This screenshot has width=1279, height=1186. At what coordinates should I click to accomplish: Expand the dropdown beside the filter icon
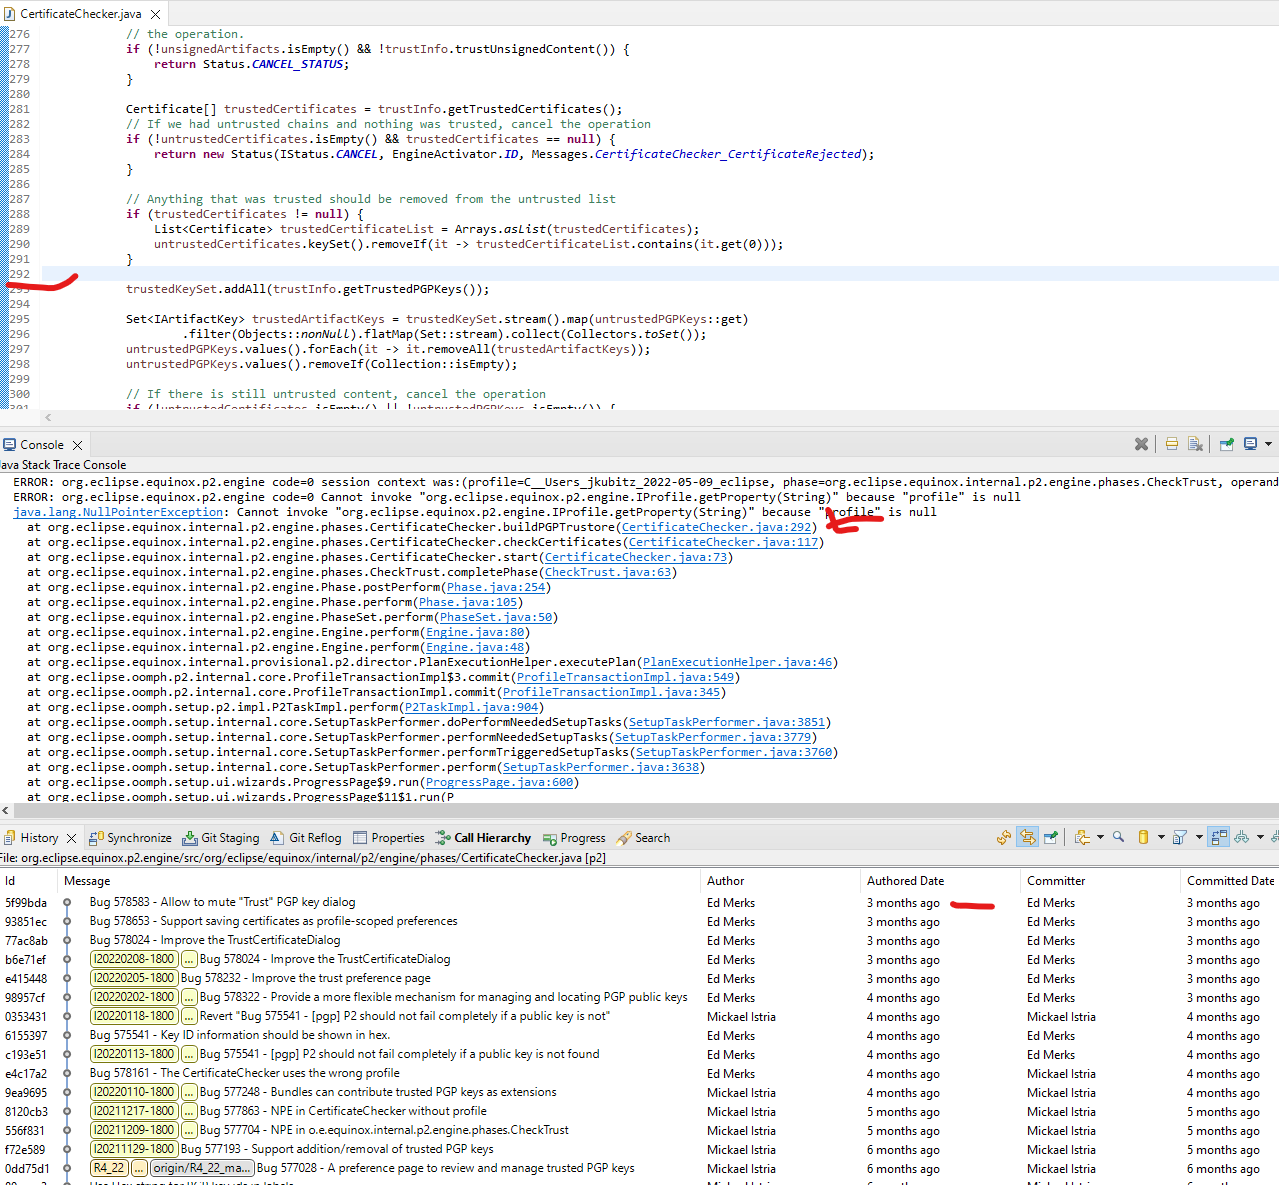tap(1199, 837)
